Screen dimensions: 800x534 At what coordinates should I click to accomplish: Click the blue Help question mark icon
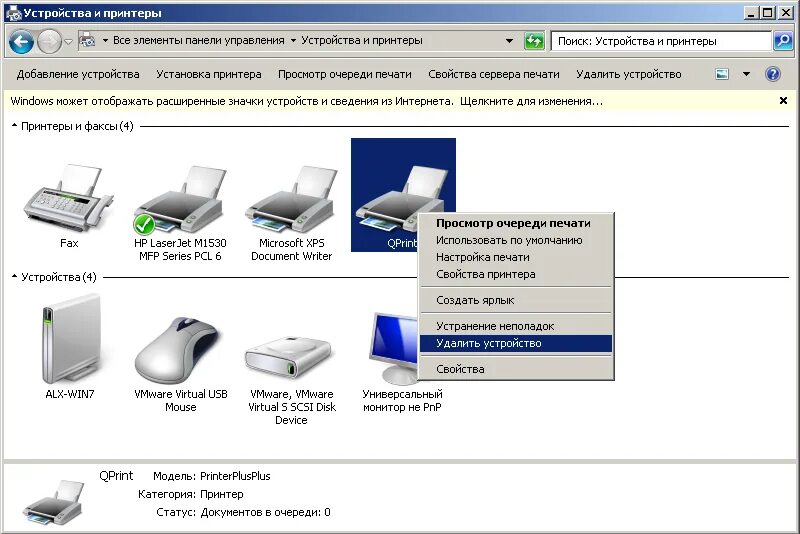(773, 74)
